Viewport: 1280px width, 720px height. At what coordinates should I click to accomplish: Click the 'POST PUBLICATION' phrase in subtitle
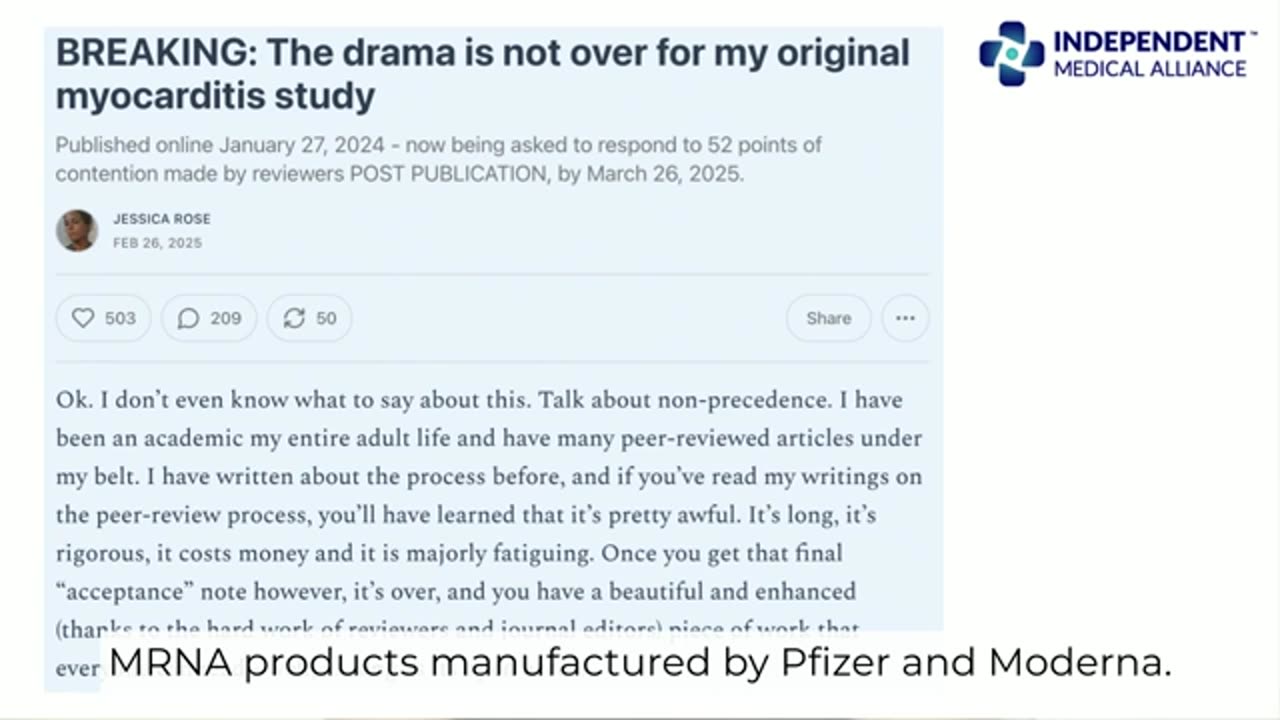(x=447, y=173)
